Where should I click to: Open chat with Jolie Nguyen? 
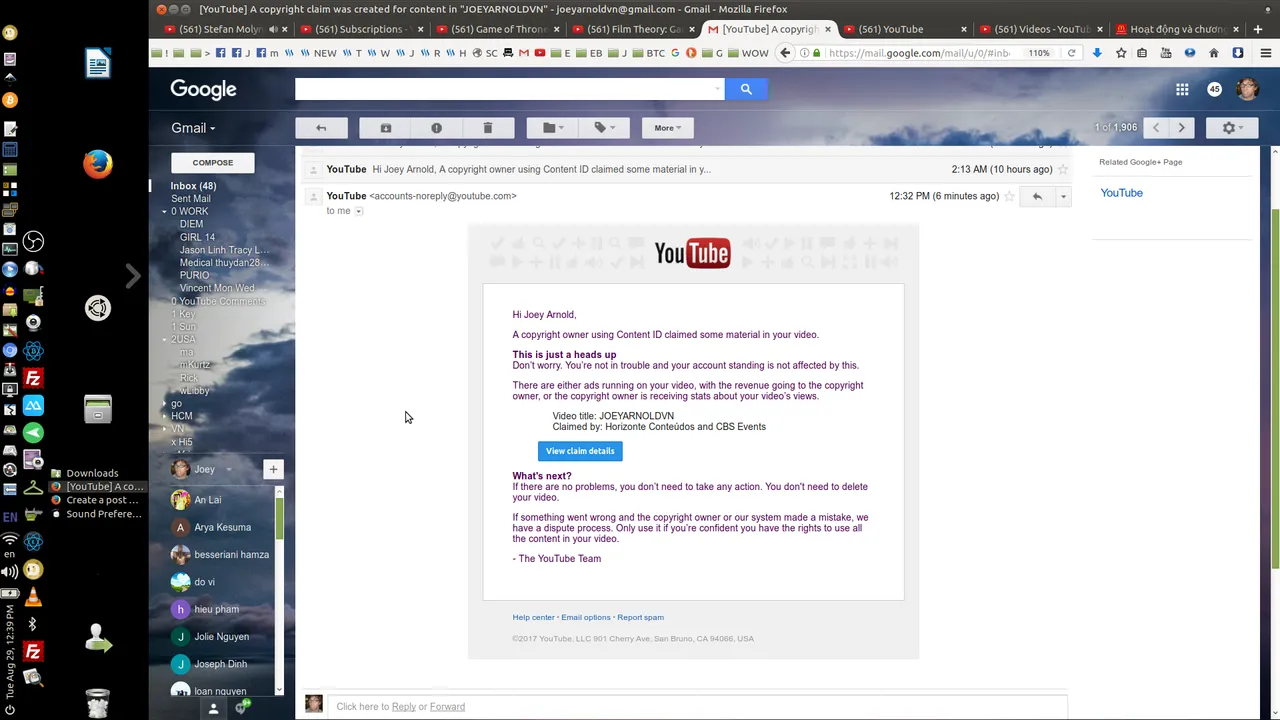[220, 636]
